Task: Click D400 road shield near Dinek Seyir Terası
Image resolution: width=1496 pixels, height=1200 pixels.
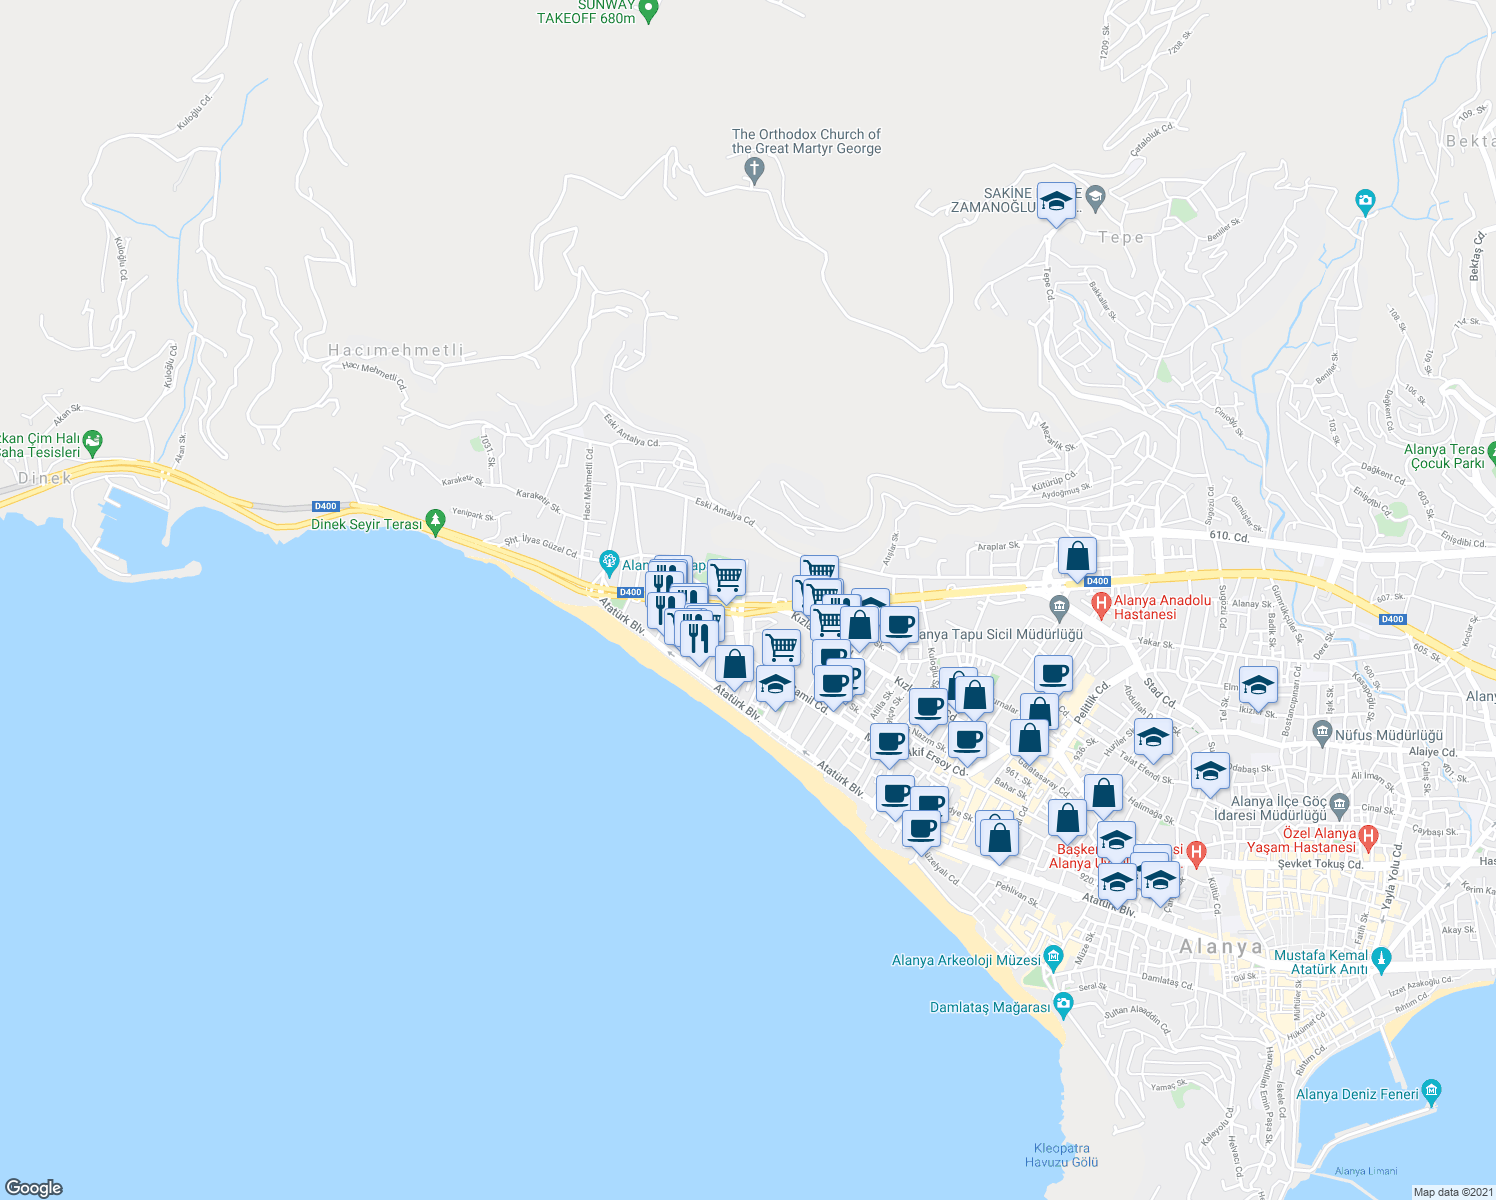Action: [x=325, y=506]
